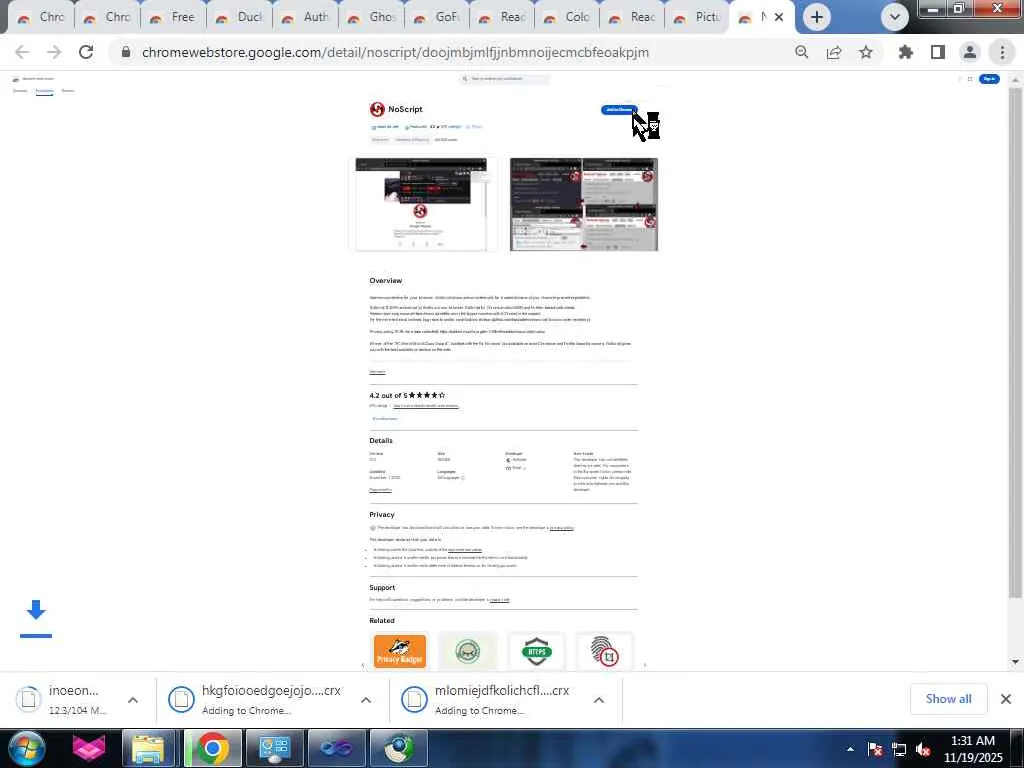Click the privacy policy link
The width and height of the screenshot is (1024, 768).
(x=562, y=528)
